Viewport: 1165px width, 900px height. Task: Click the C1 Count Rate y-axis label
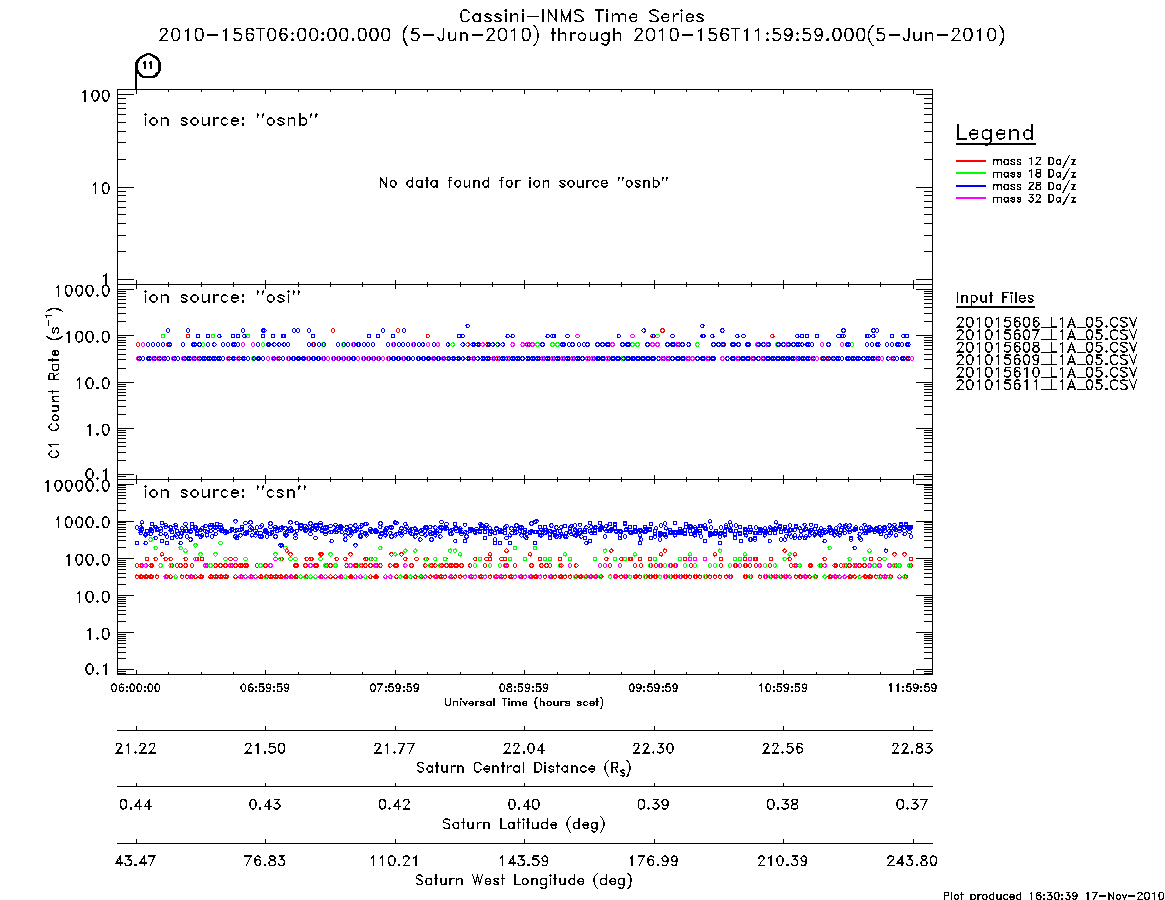53,382
